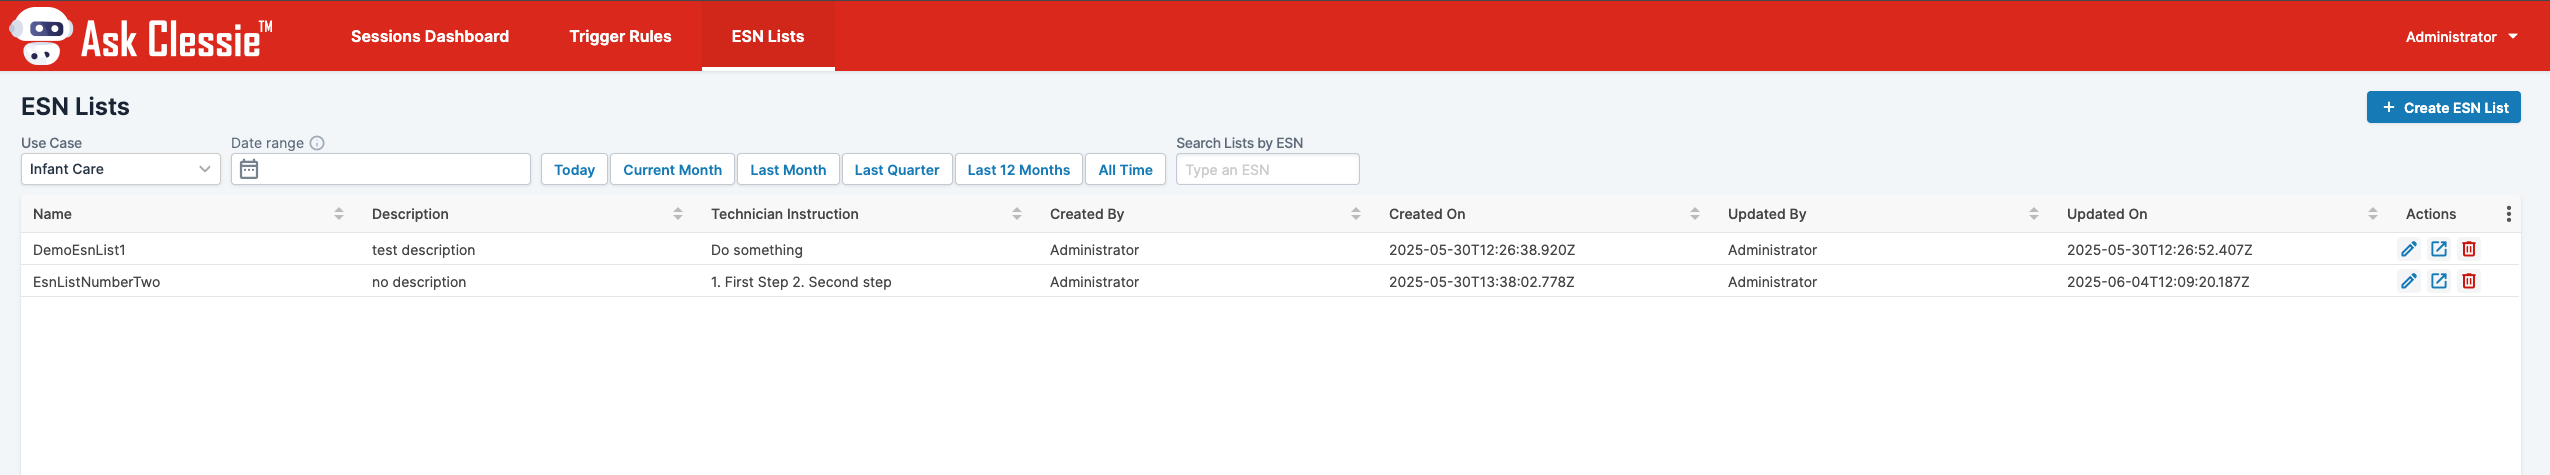Viewport: 2550px width, 475px height.
Task: Click the Ask Clessie robot logo
Action: [x=41, y=36]
